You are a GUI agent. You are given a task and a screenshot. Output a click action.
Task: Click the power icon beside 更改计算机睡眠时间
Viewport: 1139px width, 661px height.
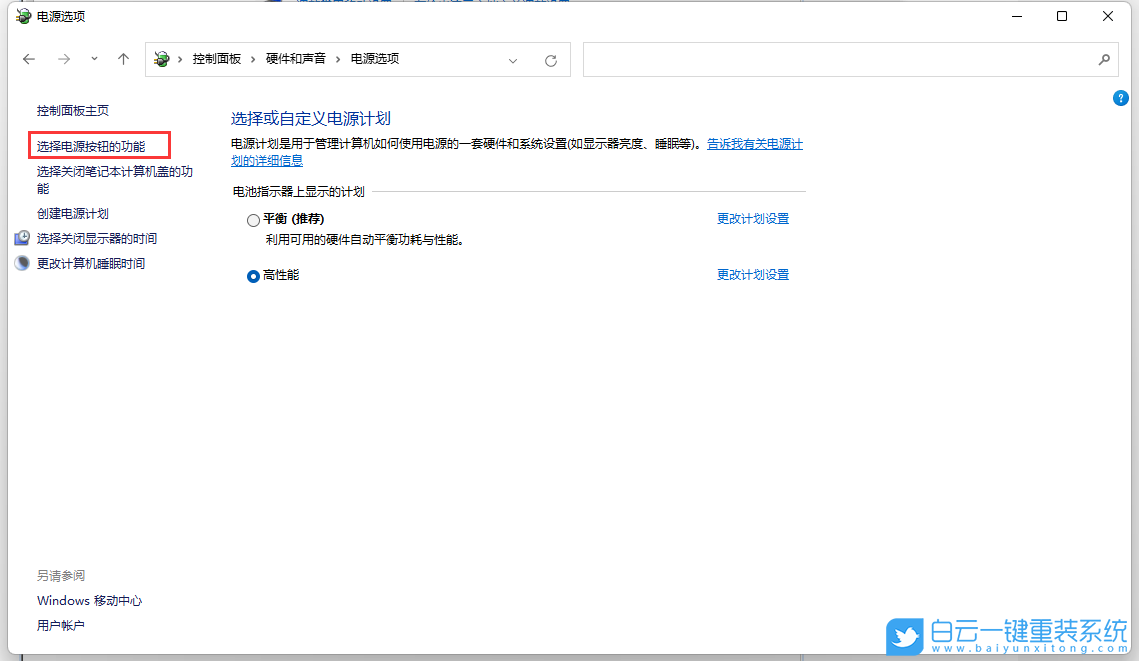point(22,263)
